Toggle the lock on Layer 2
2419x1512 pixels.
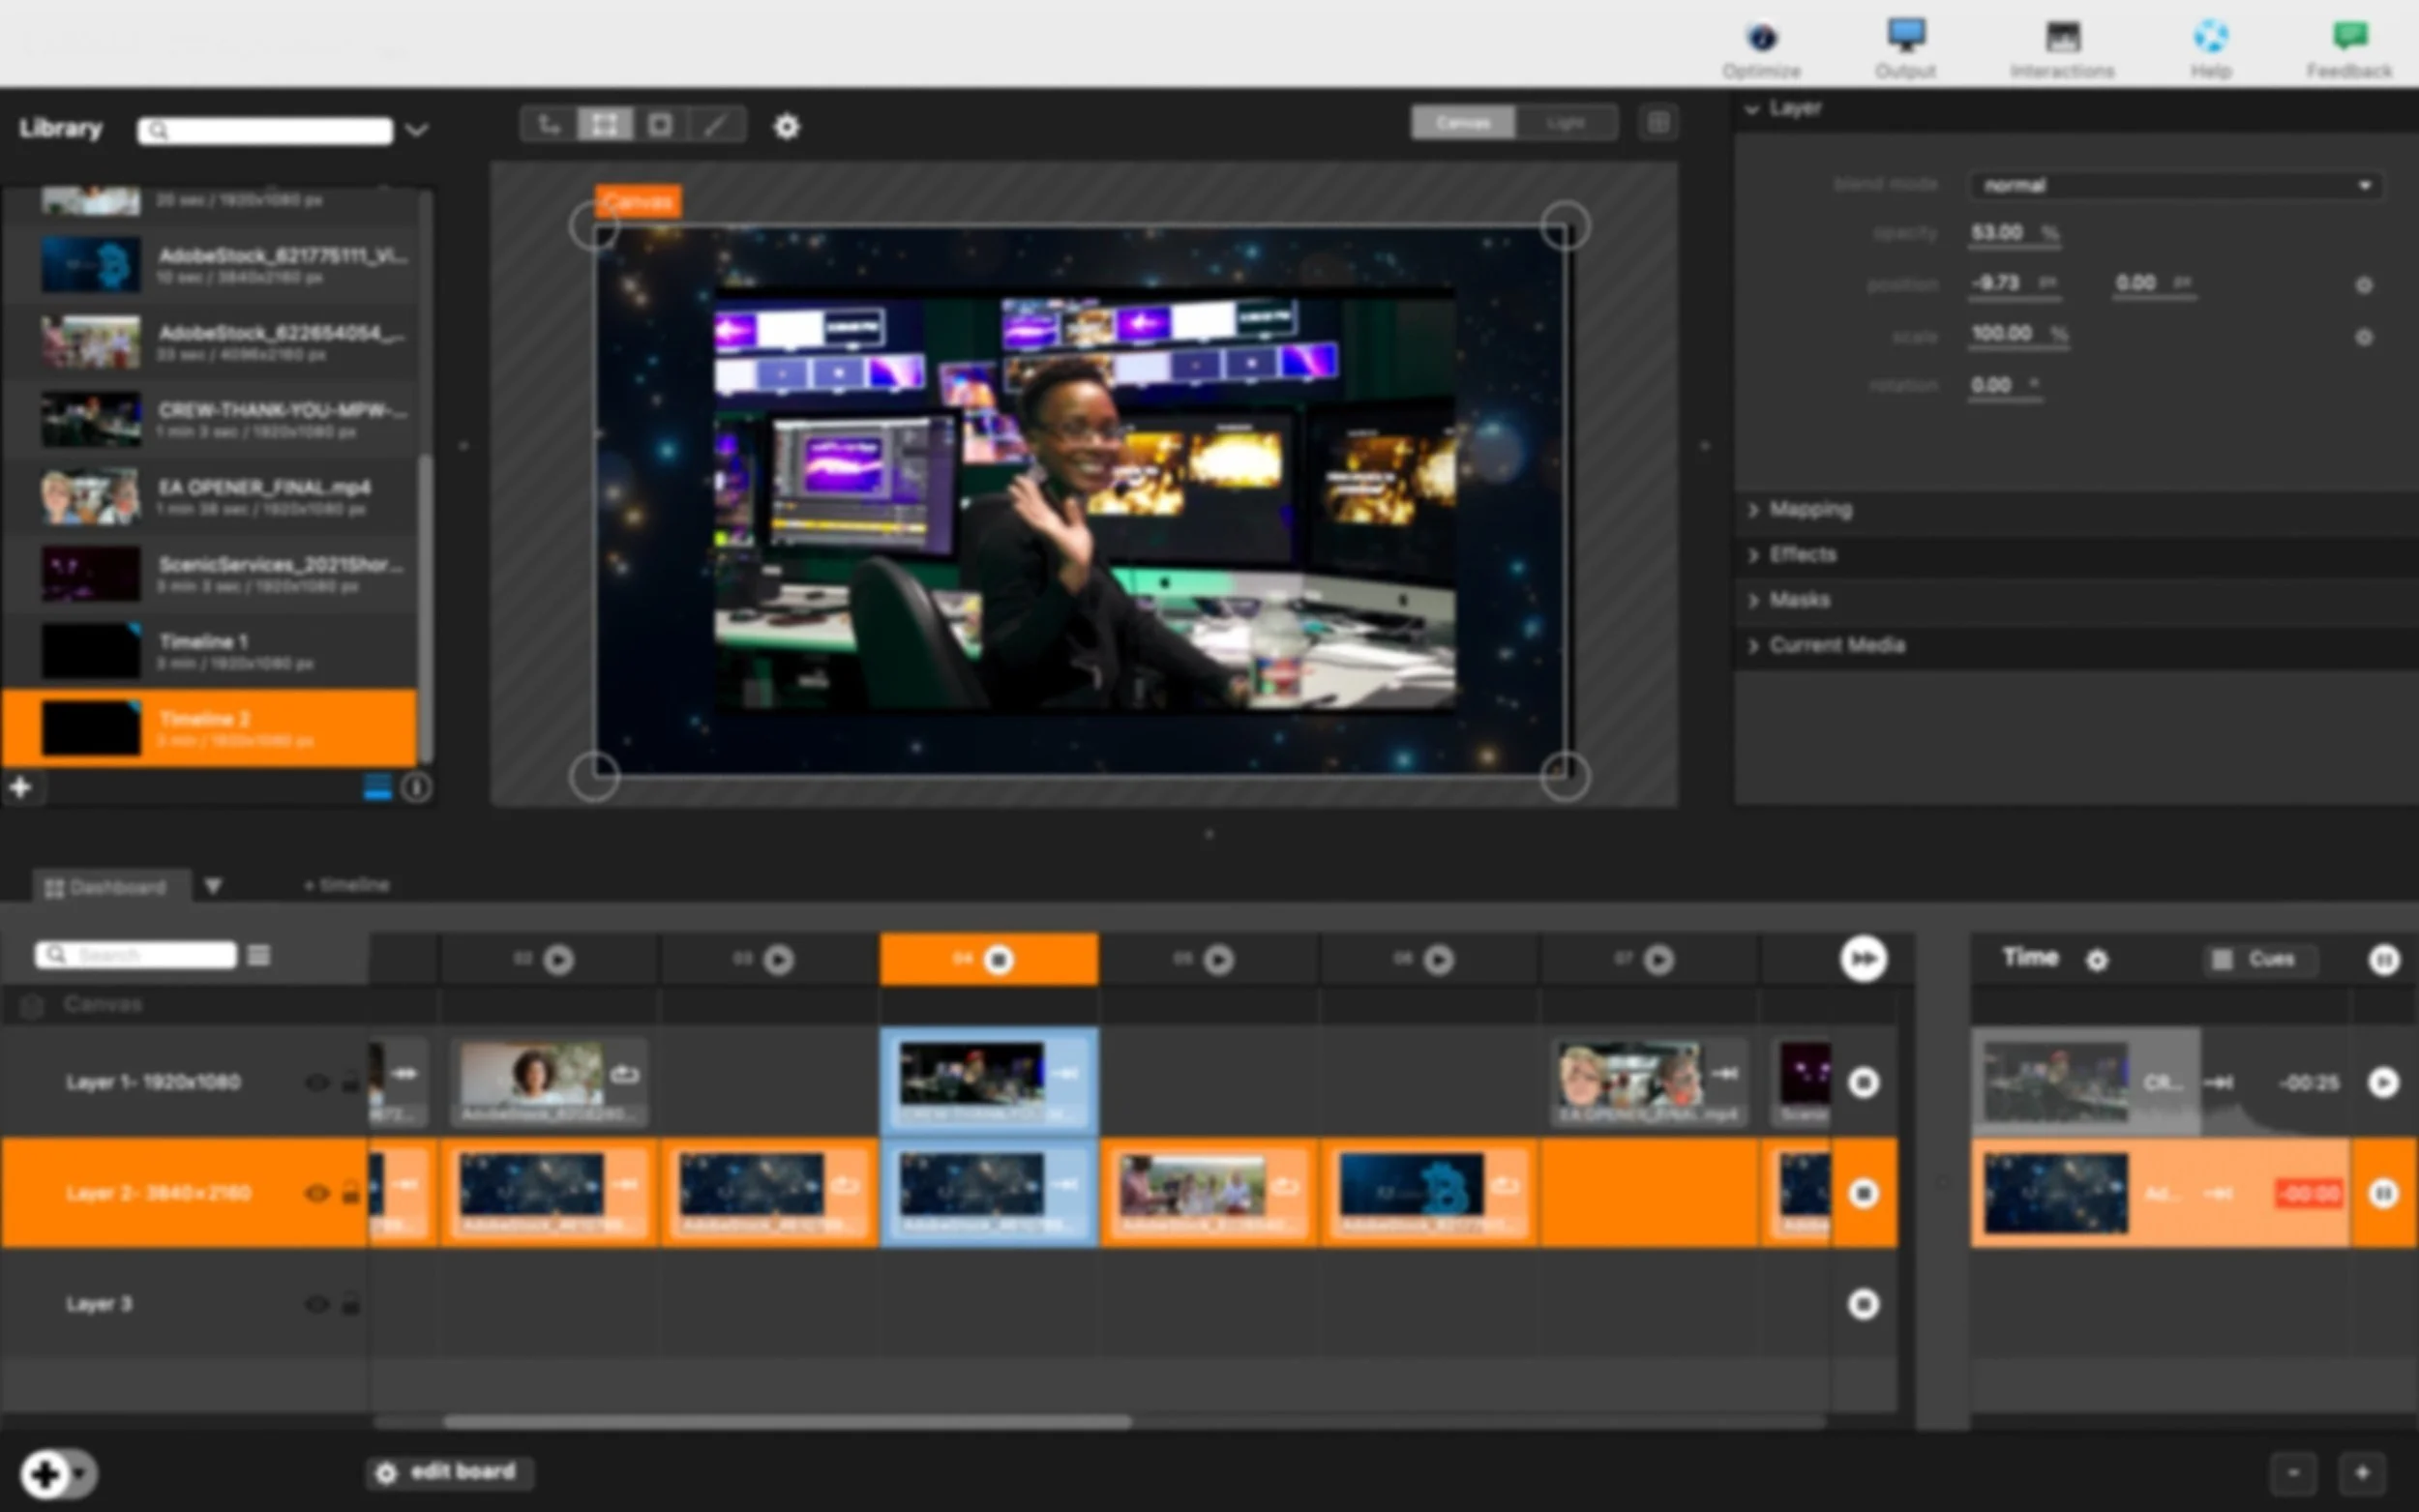350,1193
